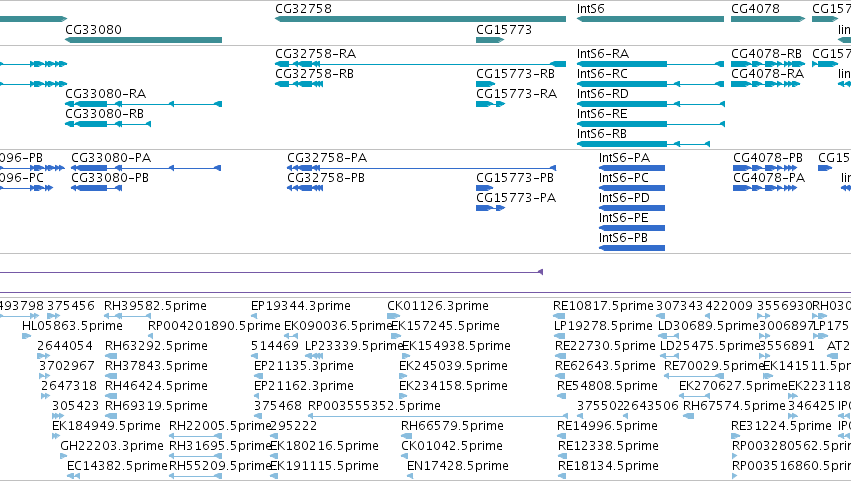Select the IntS6 gene span bar

coord(650,19)
